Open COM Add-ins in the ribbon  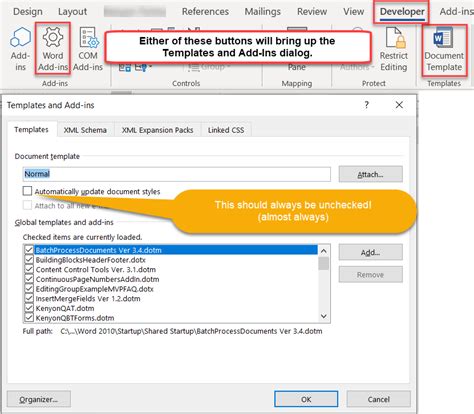[x=88, y=49]
